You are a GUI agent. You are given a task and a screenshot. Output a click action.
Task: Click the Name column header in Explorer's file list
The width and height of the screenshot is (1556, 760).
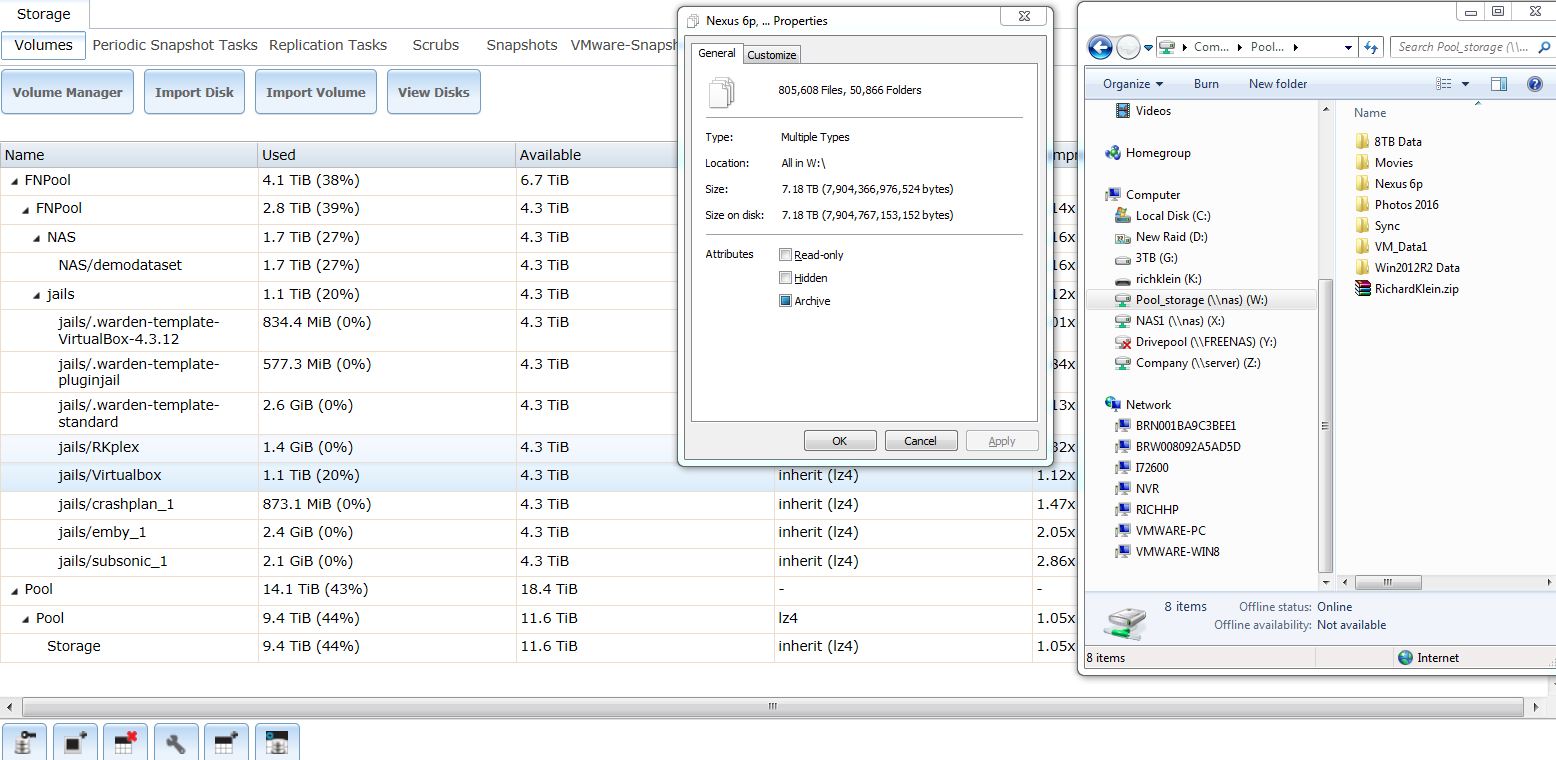1370,113
